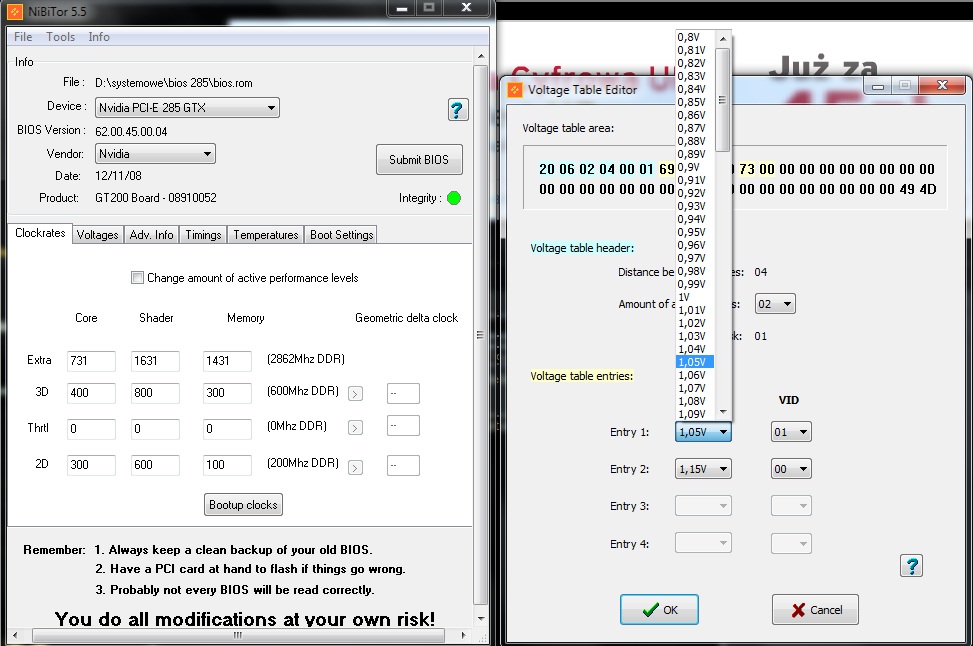
Task: Open Entry 1 voltage dropdown showing 1,05V
Action: 703,432
